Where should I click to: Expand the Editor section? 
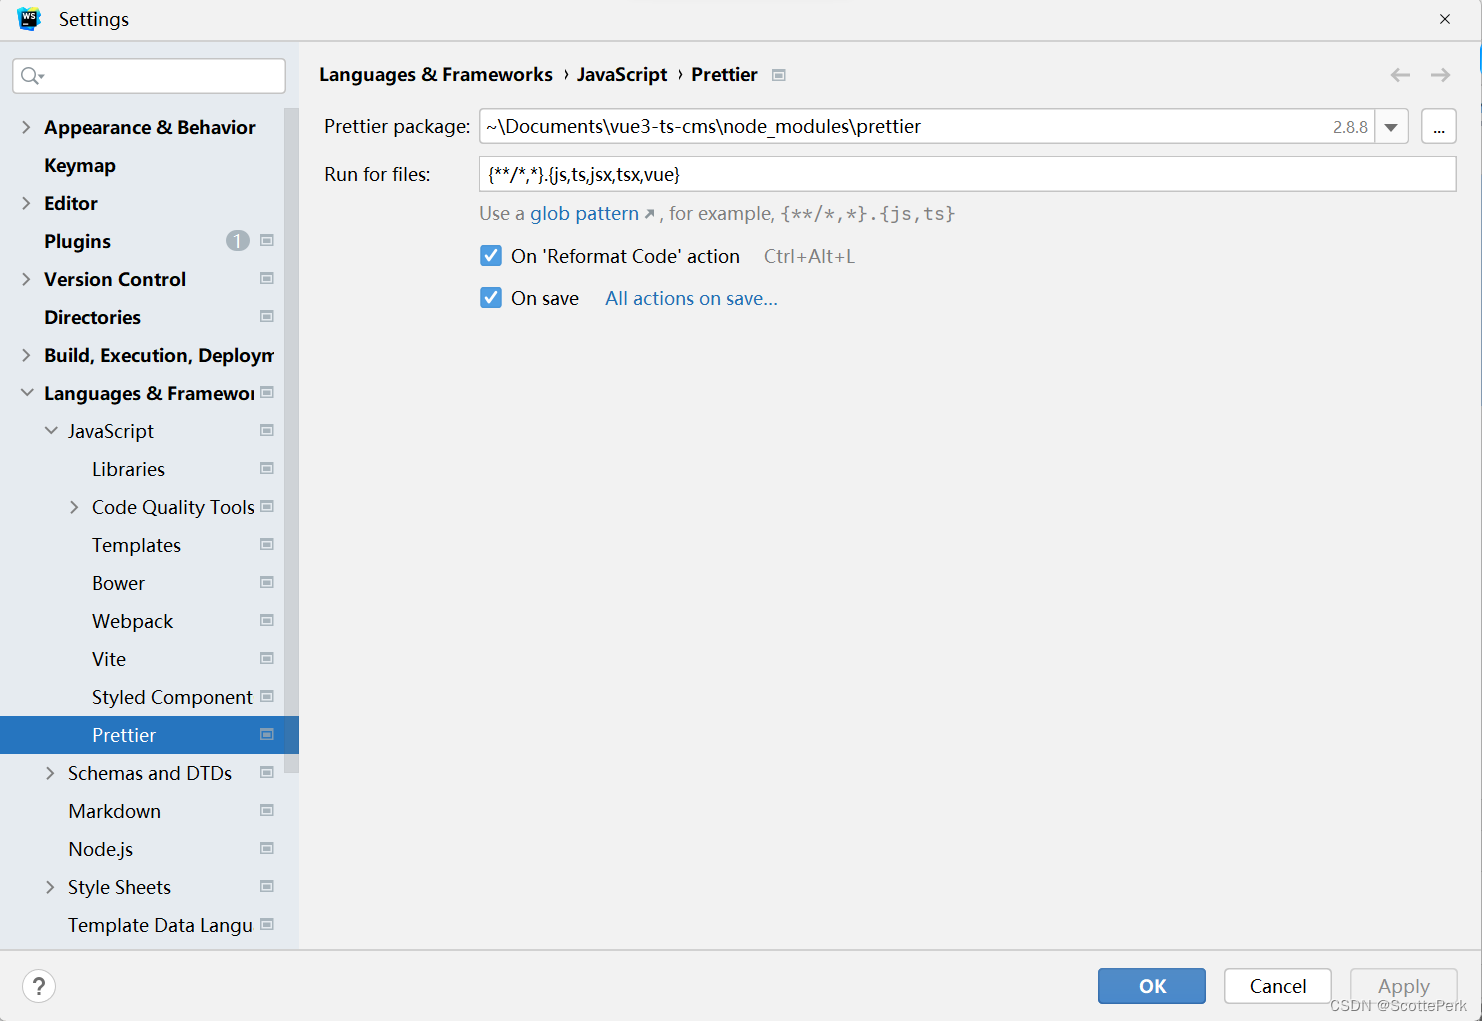point(26,203)
